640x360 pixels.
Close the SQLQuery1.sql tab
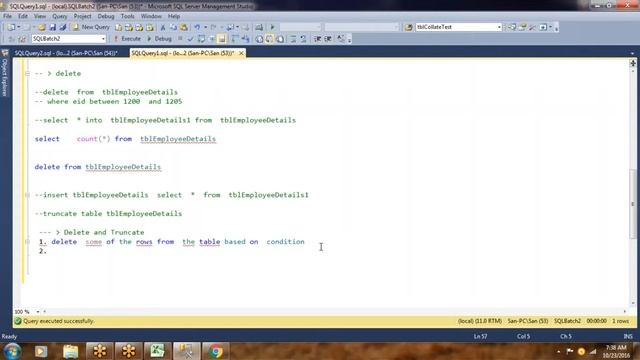(241, 53)
